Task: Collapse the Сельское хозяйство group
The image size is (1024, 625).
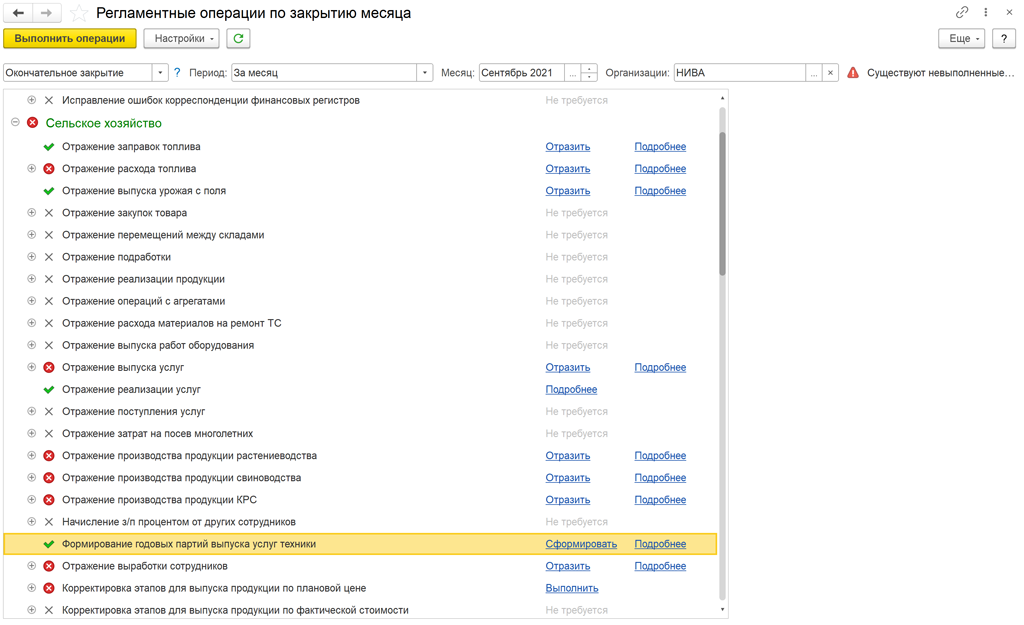Action: coord(15,123)
